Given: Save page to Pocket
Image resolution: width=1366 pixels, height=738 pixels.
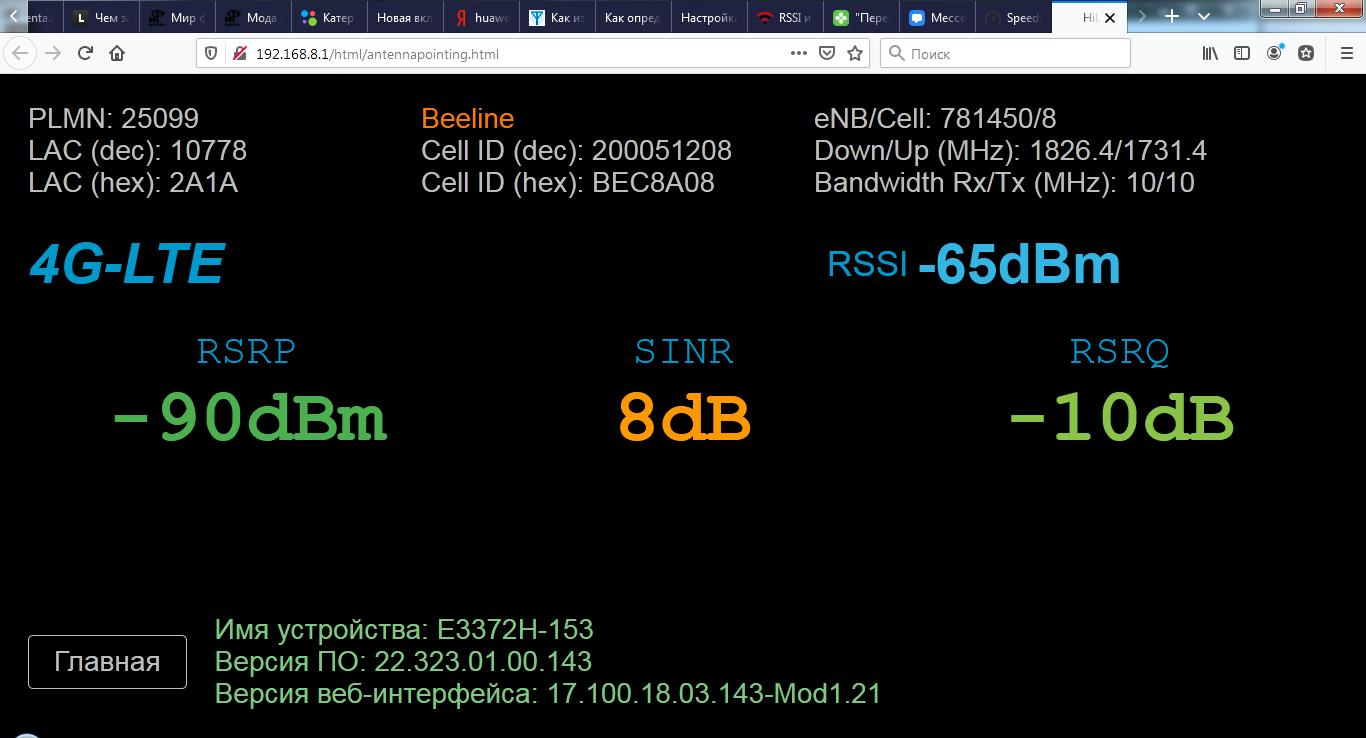Looking at the screenshot, I should [827, 54].
